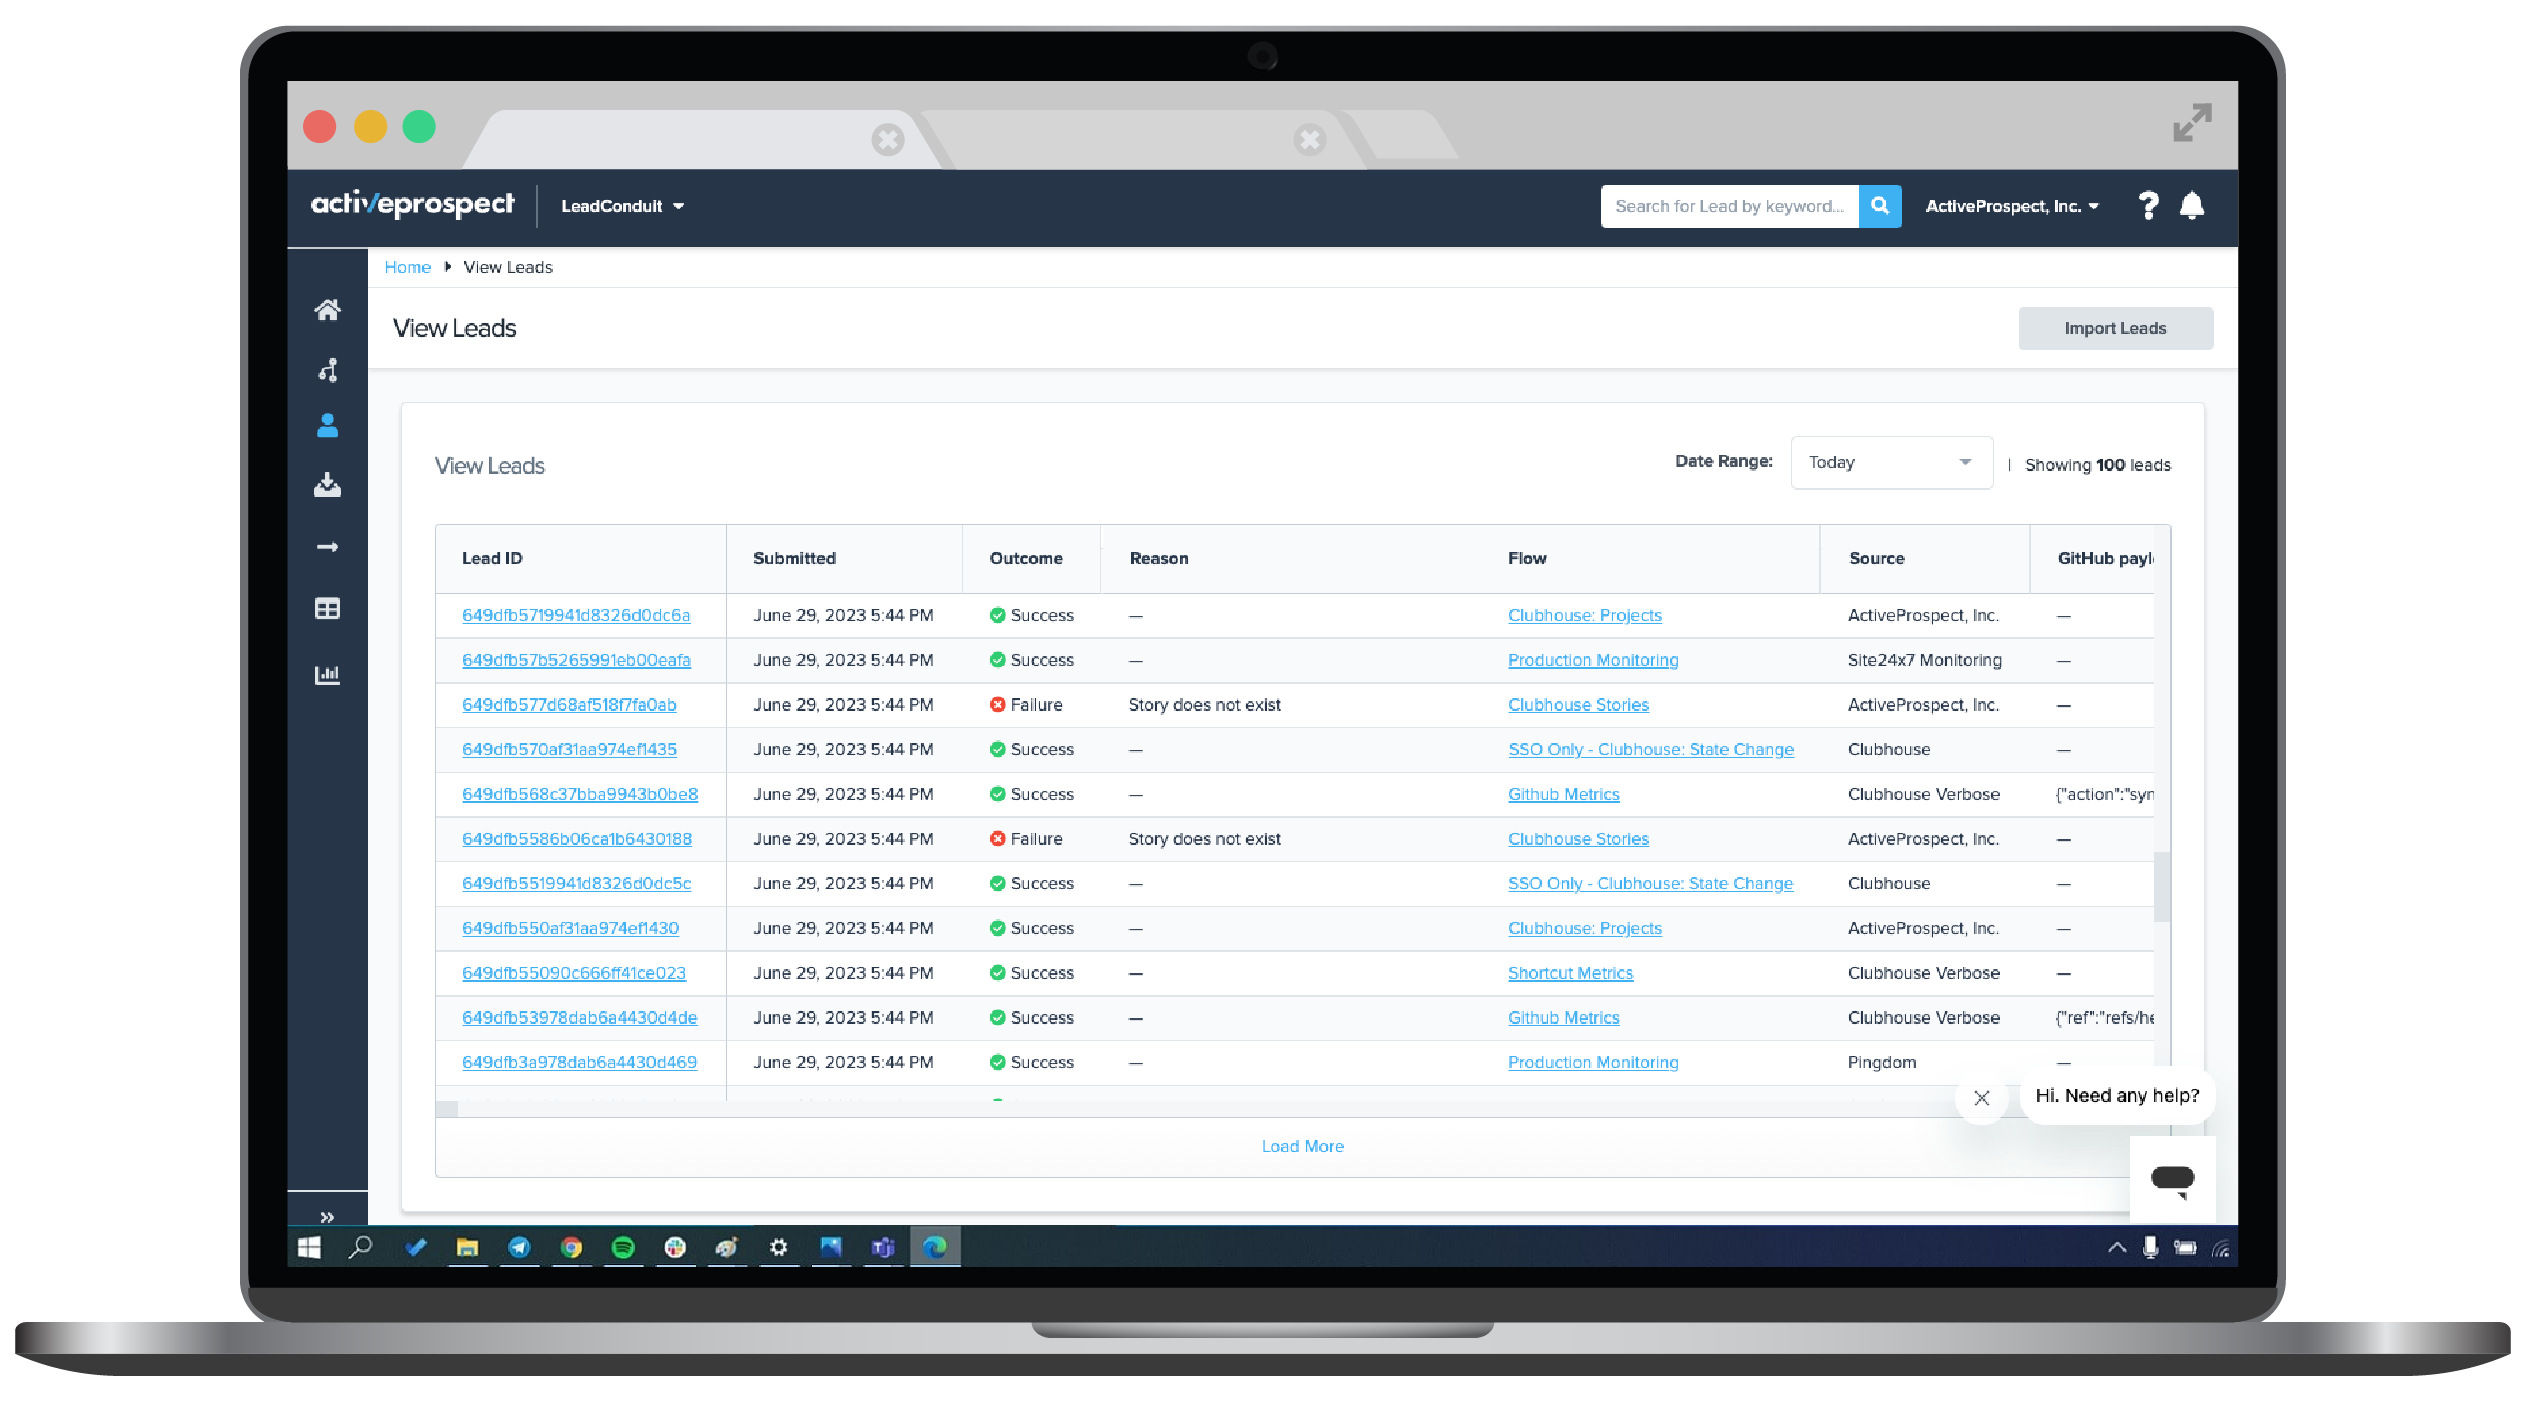Click the Import Leads button

pos(2115,328)
